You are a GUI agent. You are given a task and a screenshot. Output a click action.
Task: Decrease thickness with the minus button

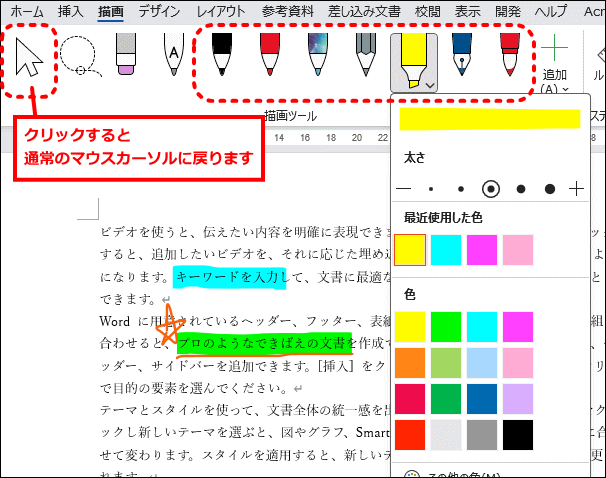tap(403, 189)
